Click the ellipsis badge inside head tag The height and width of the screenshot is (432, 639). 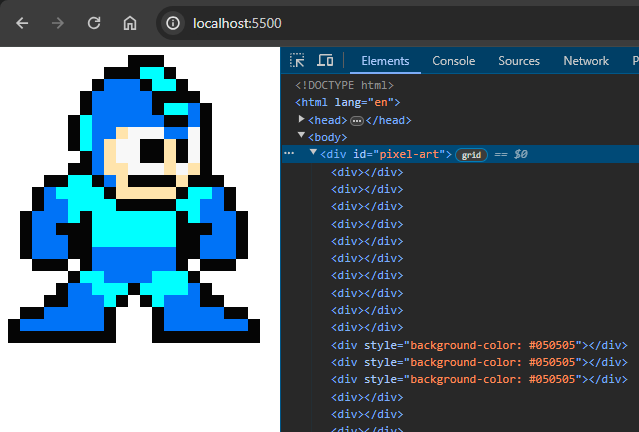(357, 121)
